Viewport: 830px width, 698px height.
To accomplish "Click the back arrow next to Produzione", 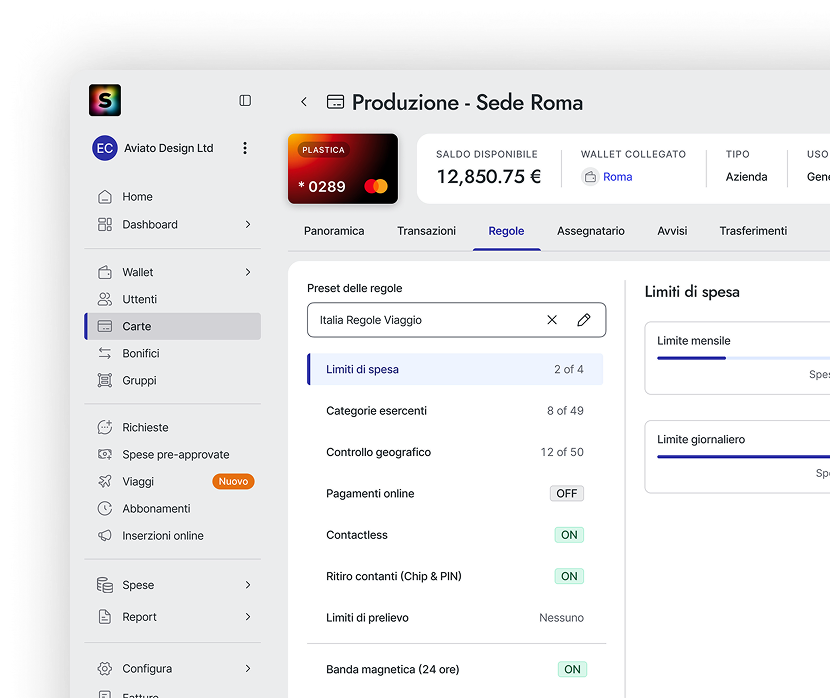I will 304,102.
